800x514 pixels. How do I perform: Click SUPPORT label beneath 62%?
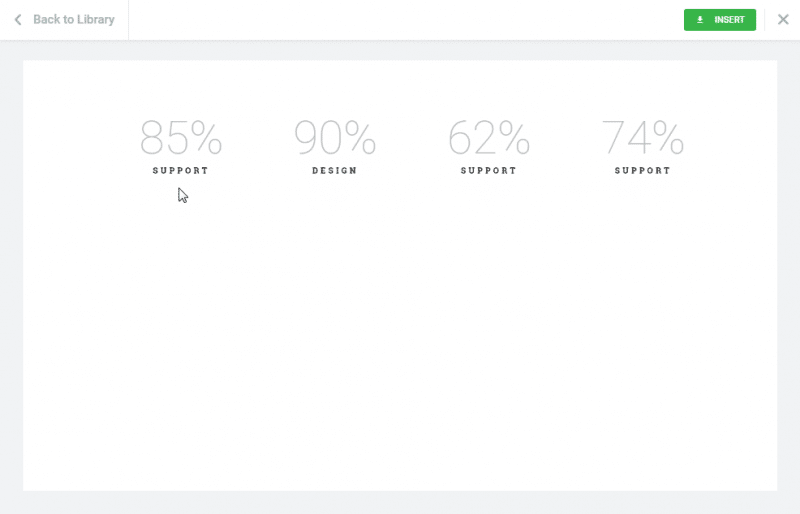click(x=489, y=170)
